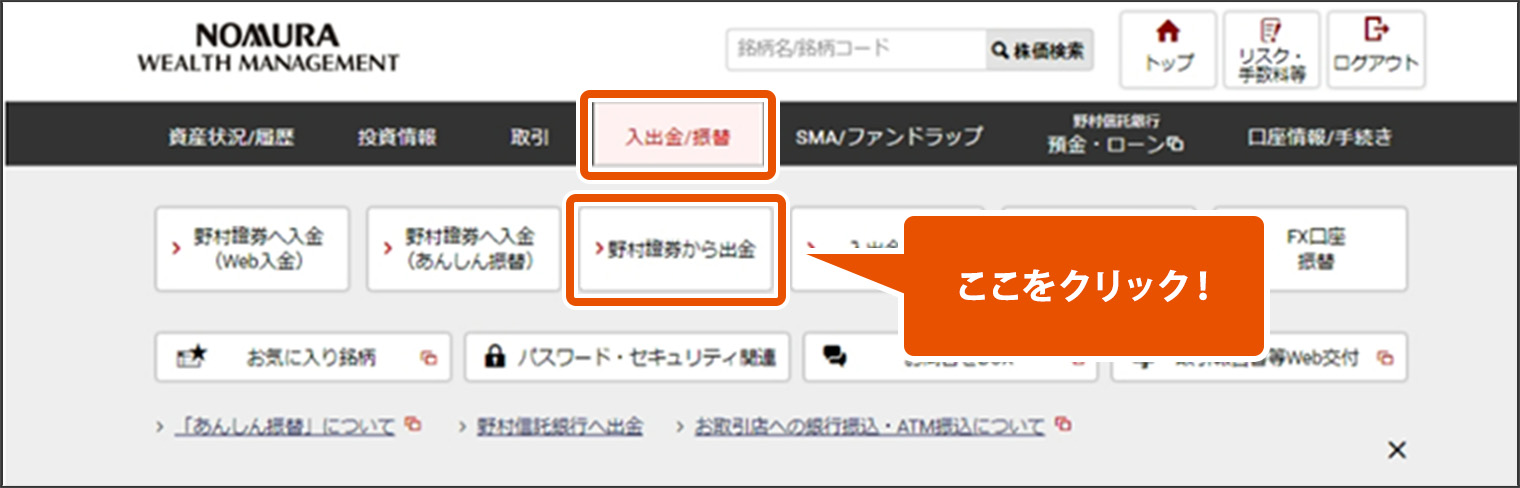Open the 取引 menu
This screenshot has height=488, width=1520.
[x=529, y=137]
